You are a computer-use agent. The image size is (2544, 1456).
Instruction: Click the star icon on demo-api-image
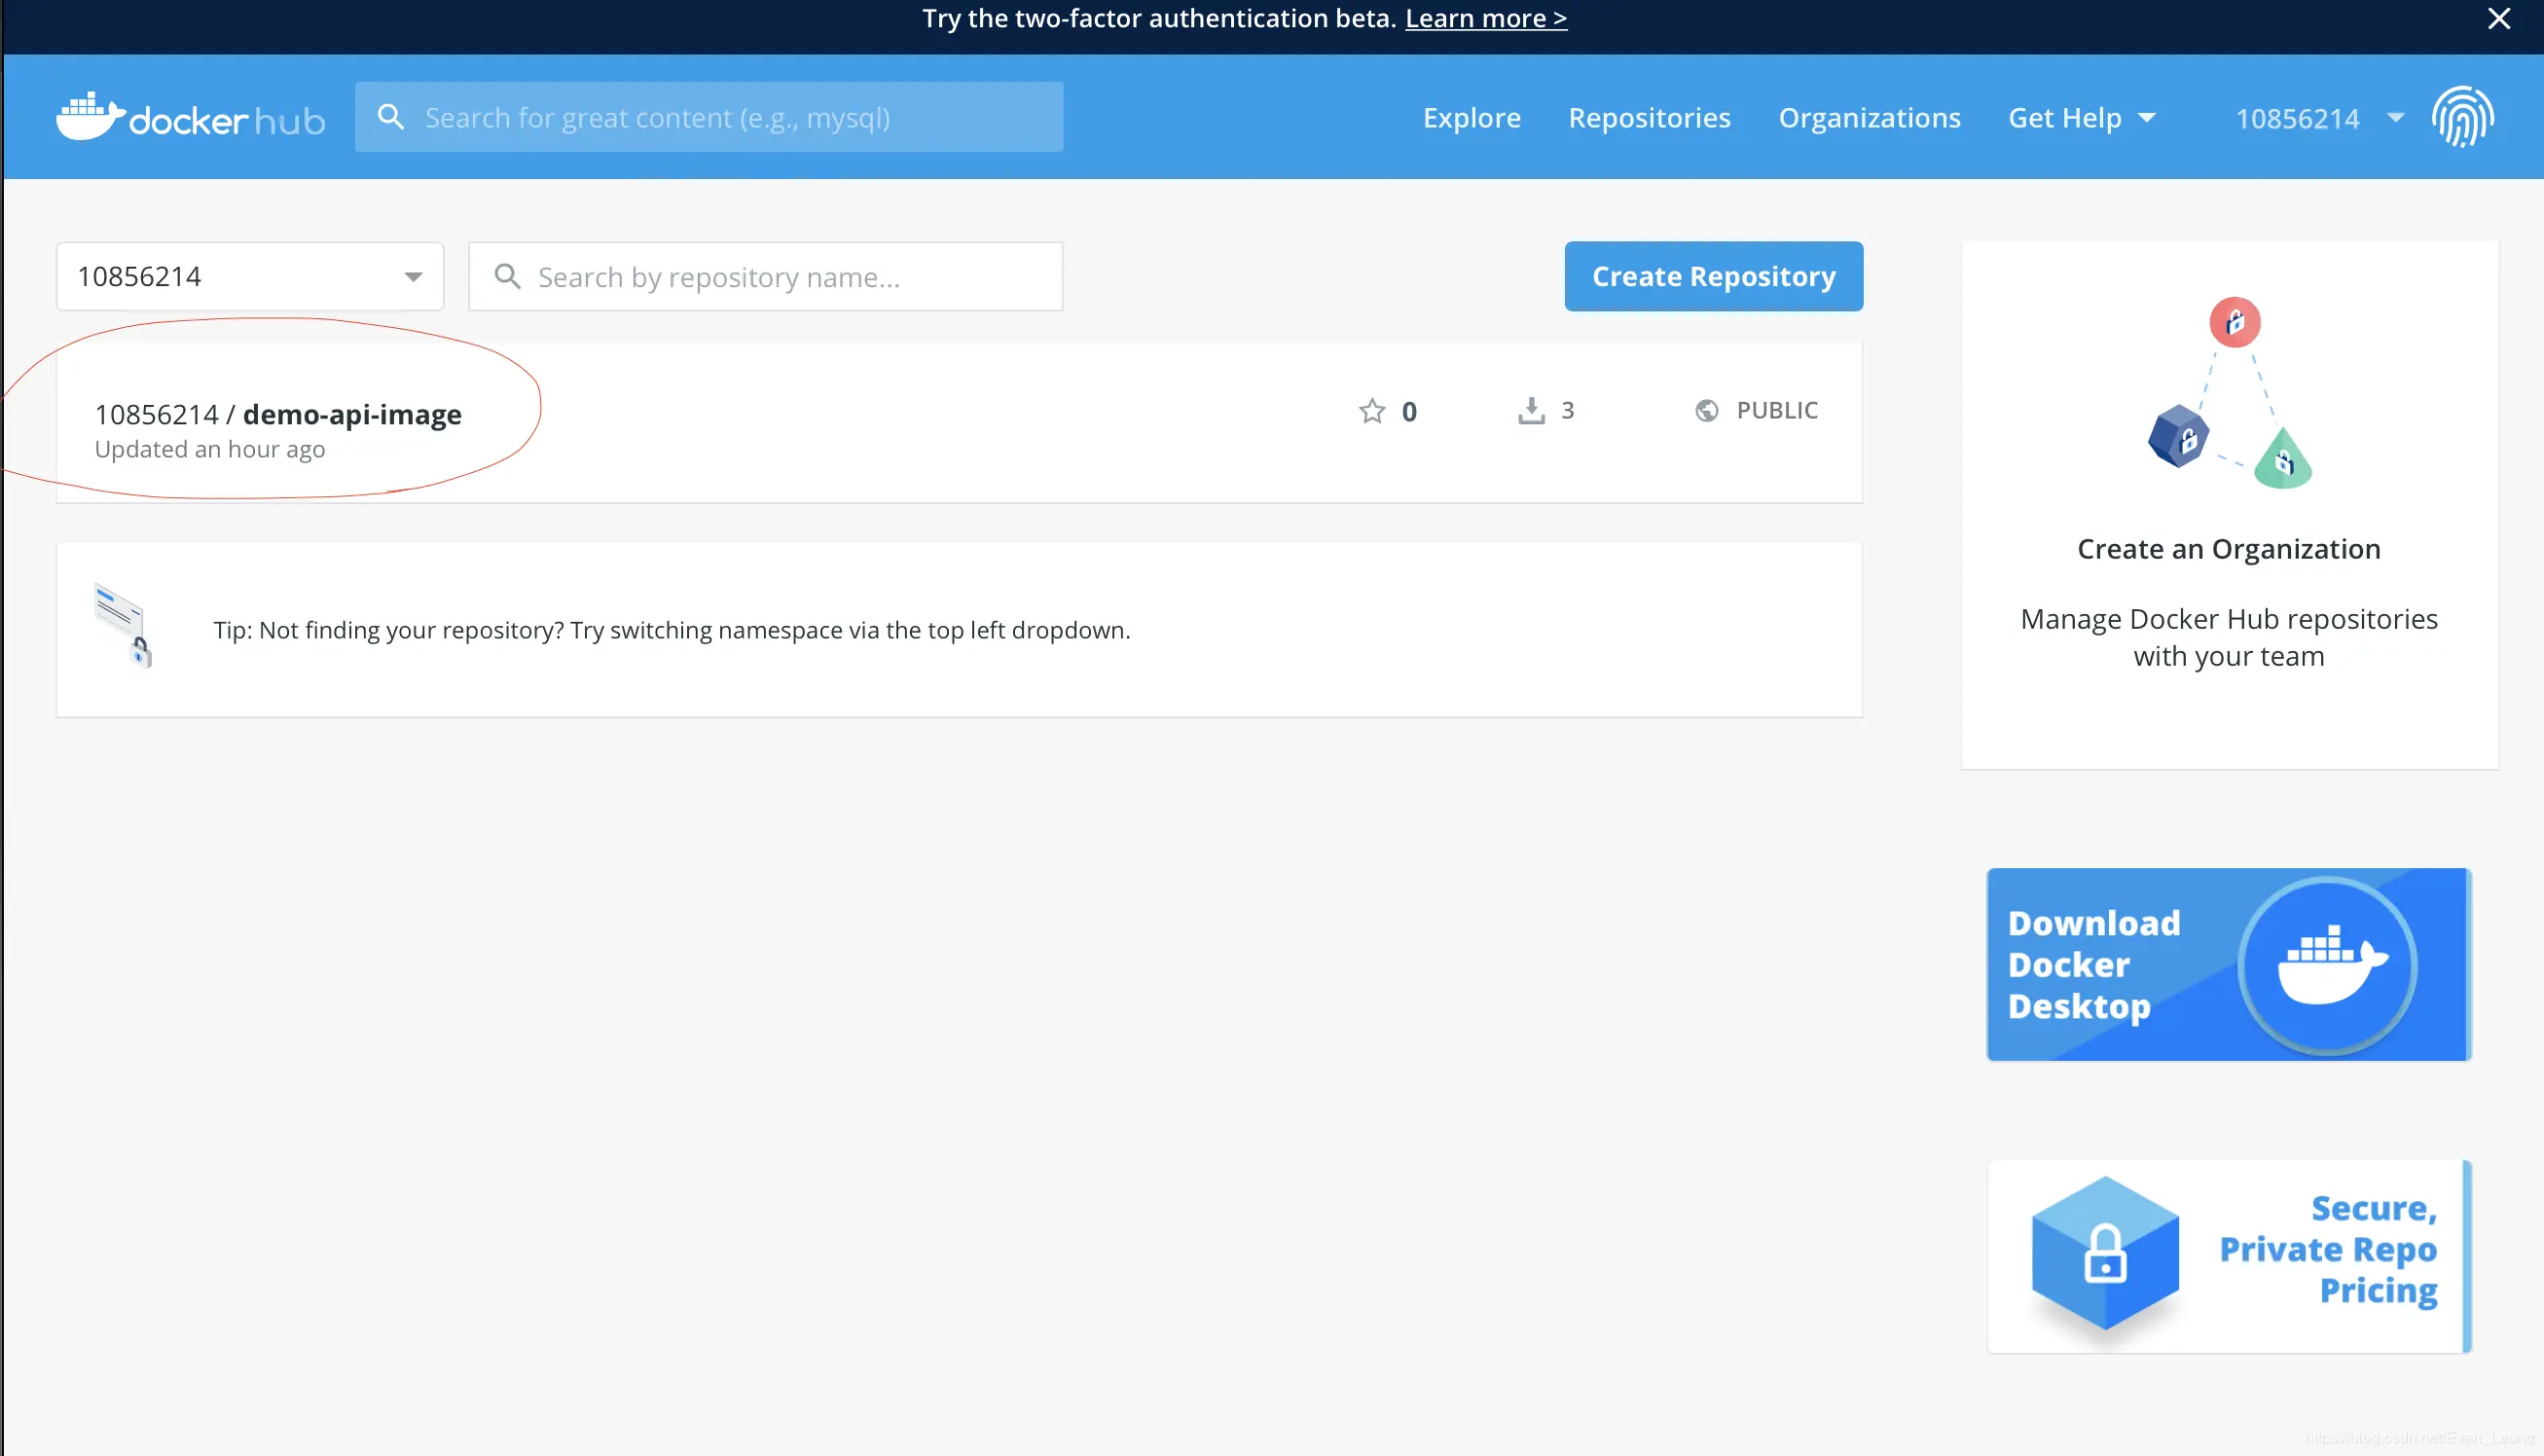pyautogui.click(x=1372, y=411)
